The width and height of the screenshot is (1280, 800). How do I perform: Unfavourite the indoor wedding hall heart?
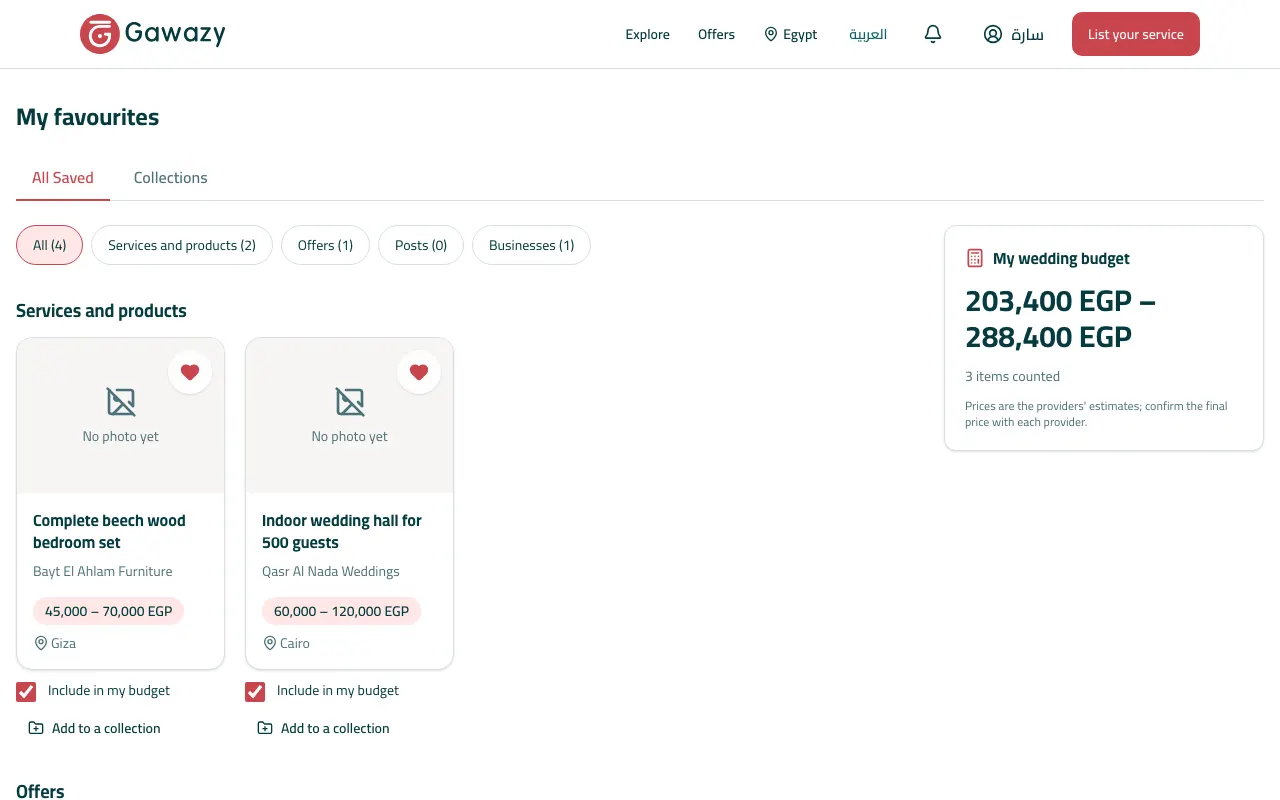(x=419, y=372)
